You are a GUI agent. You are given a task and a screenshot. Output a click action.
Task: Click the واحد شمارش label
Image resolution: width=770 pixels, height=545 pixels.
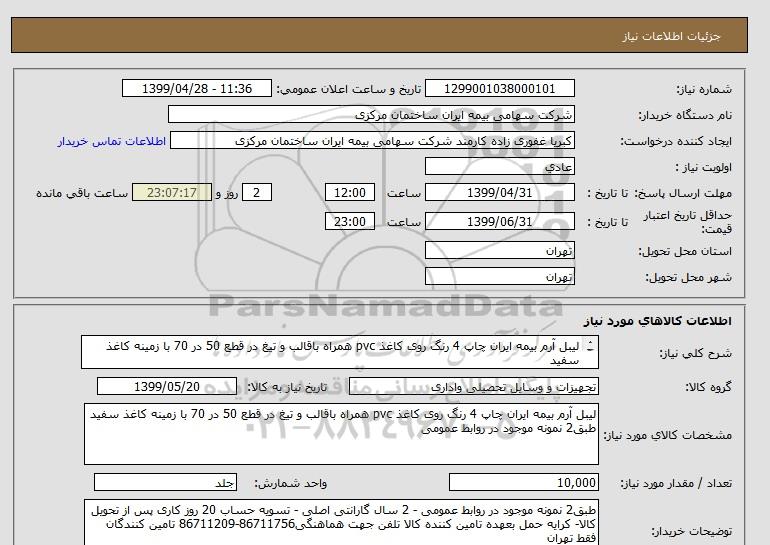[291, 483]
